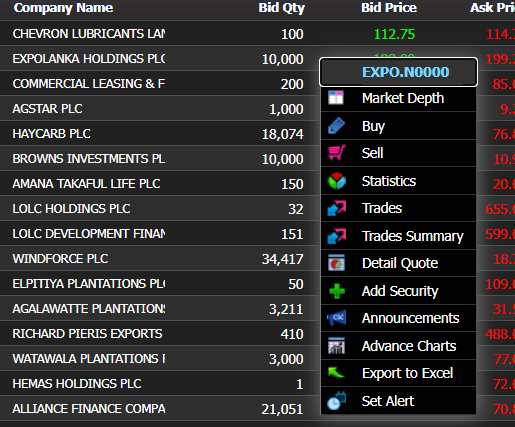Open Market Depth from context menu
The height and width of the screenshot is (427, 515).
pyautogui.click(x=398, y=98)
